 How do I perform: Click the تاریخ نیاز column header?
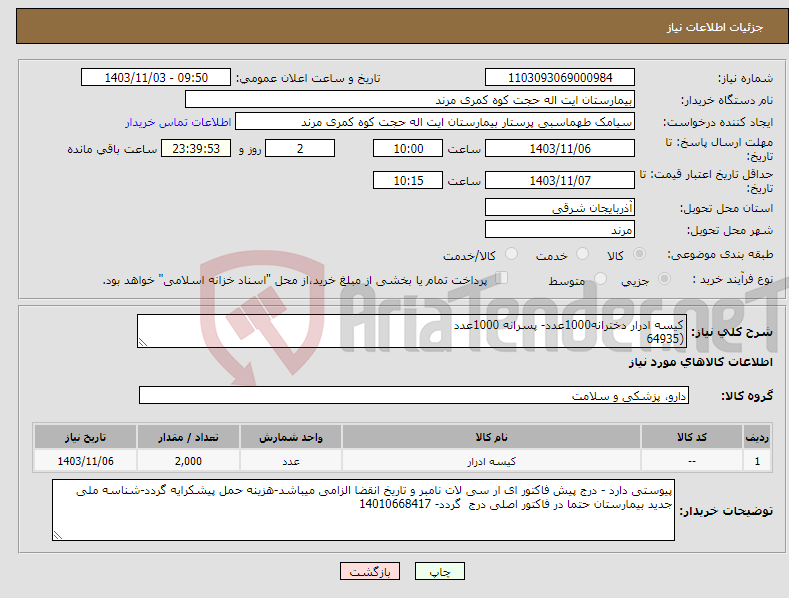(86, 437)
